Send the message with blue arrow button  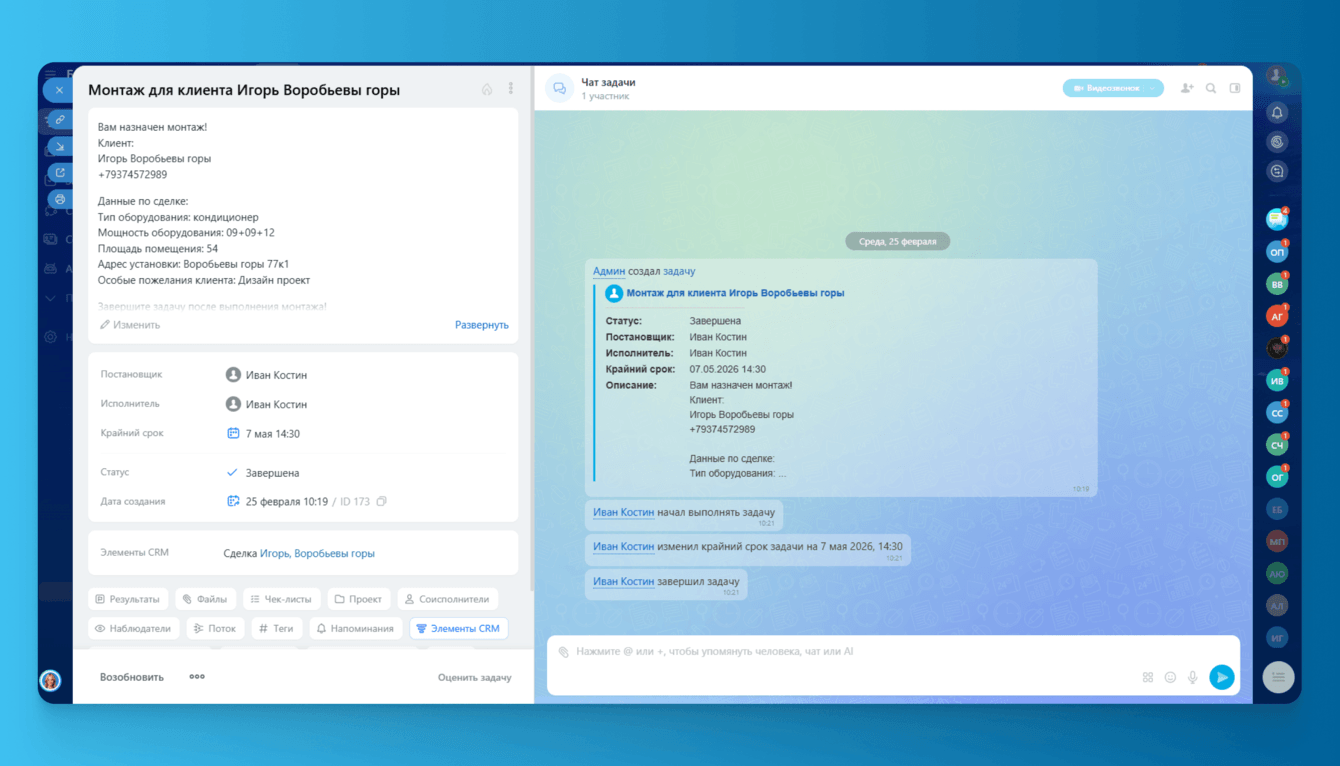pyautogui.click(x=1221, y=677)
